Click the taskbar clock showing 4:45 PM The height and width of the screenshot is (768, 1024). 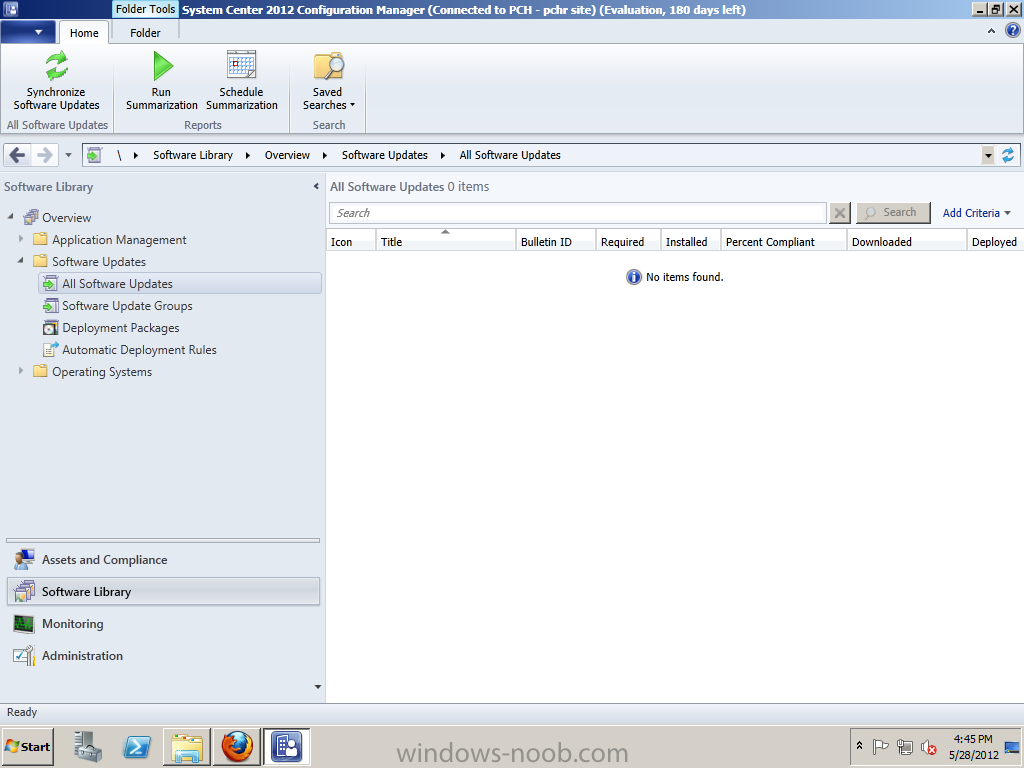(x=973, y=746)
